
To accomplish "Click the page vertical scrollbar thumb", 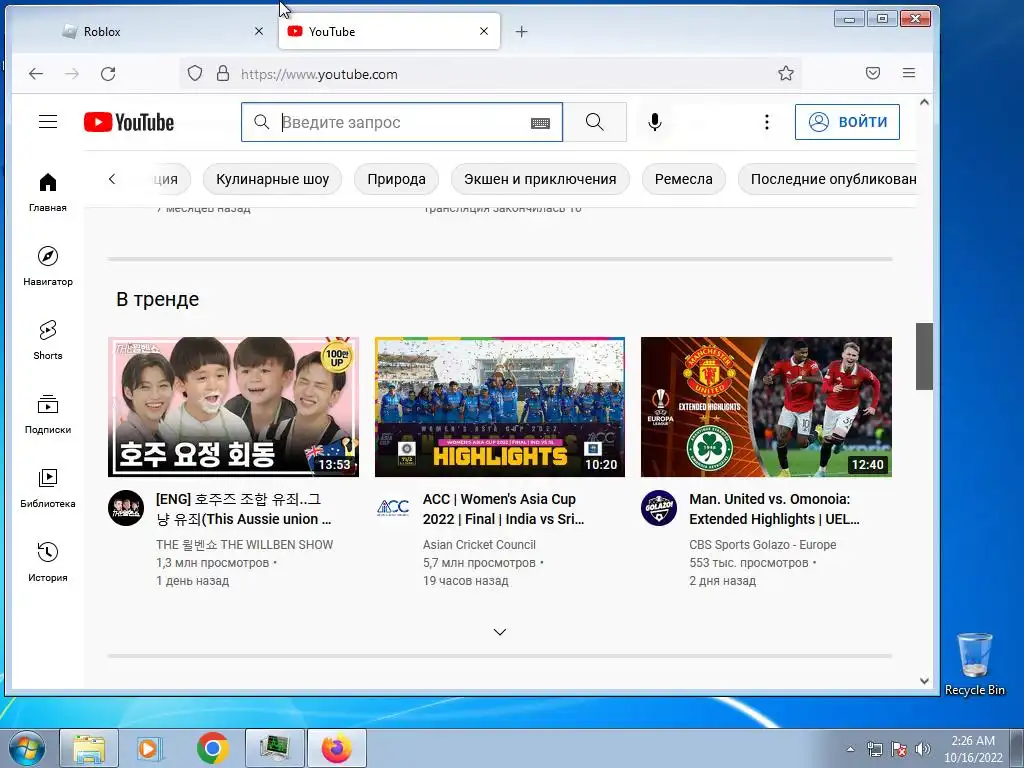I will (924, 356).
